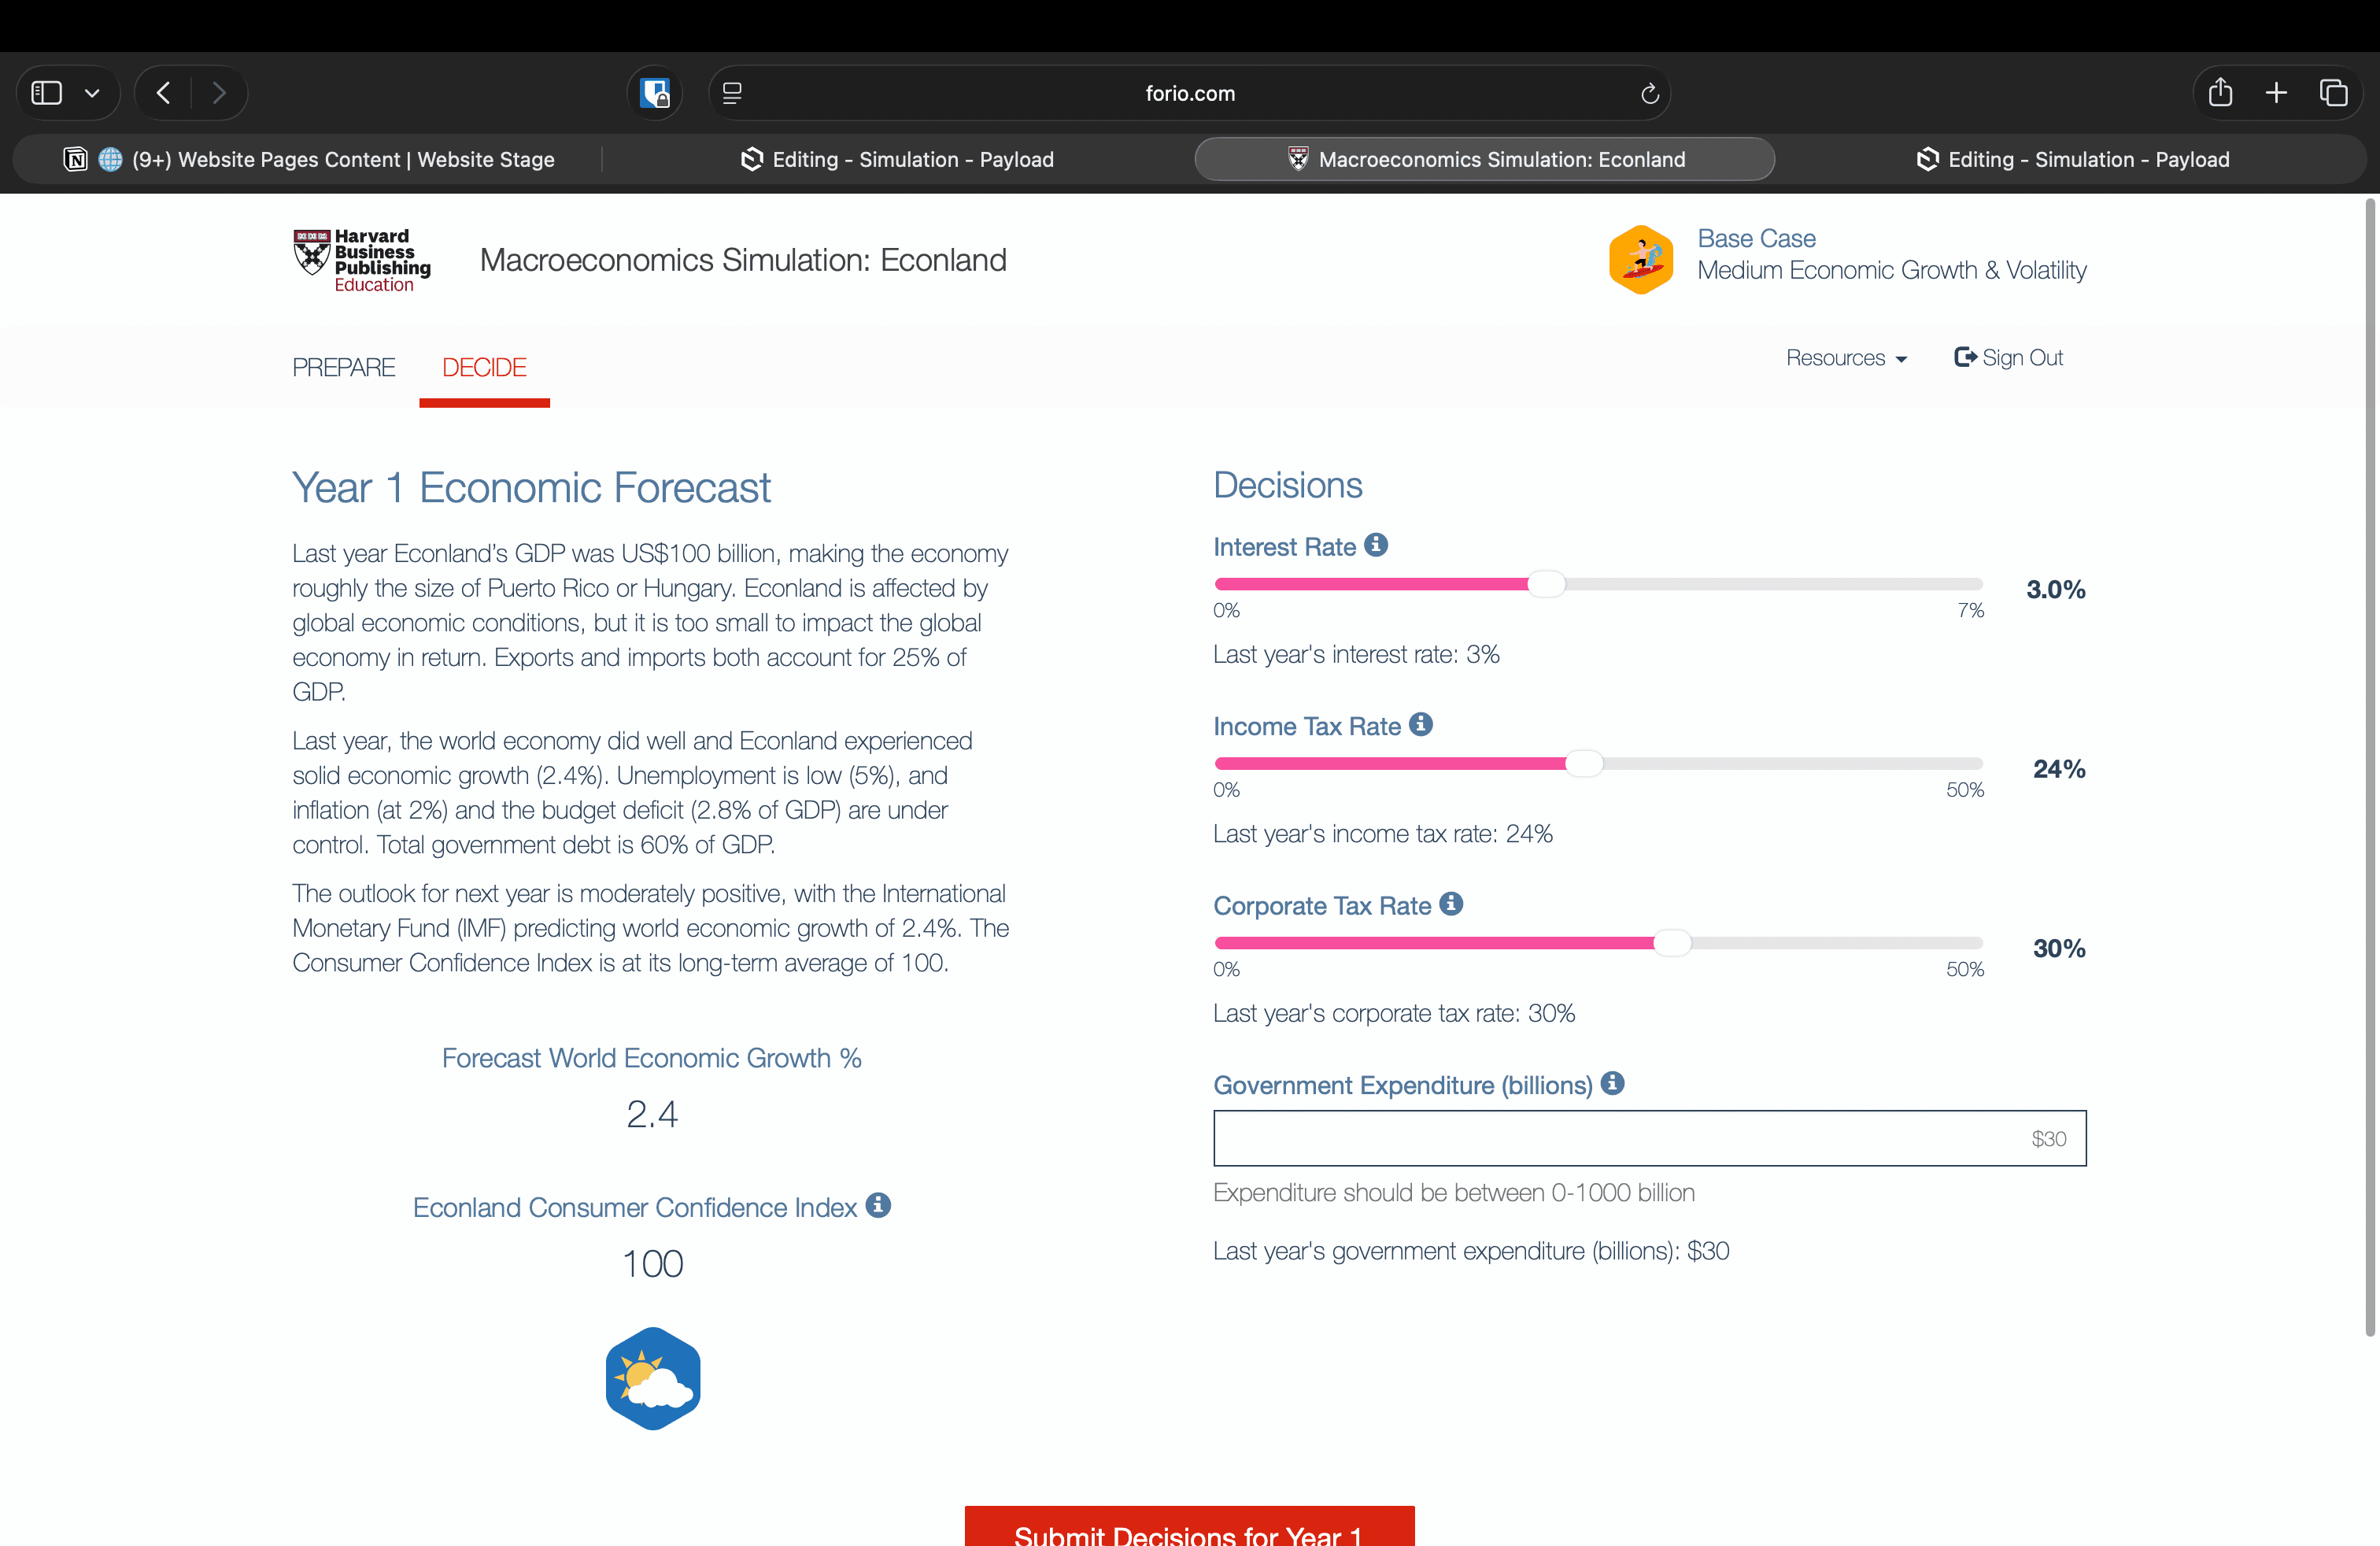Click Interest Rate info icon
Image resolution: width=2380 pixels, height=1546 pixels.
1376,545
